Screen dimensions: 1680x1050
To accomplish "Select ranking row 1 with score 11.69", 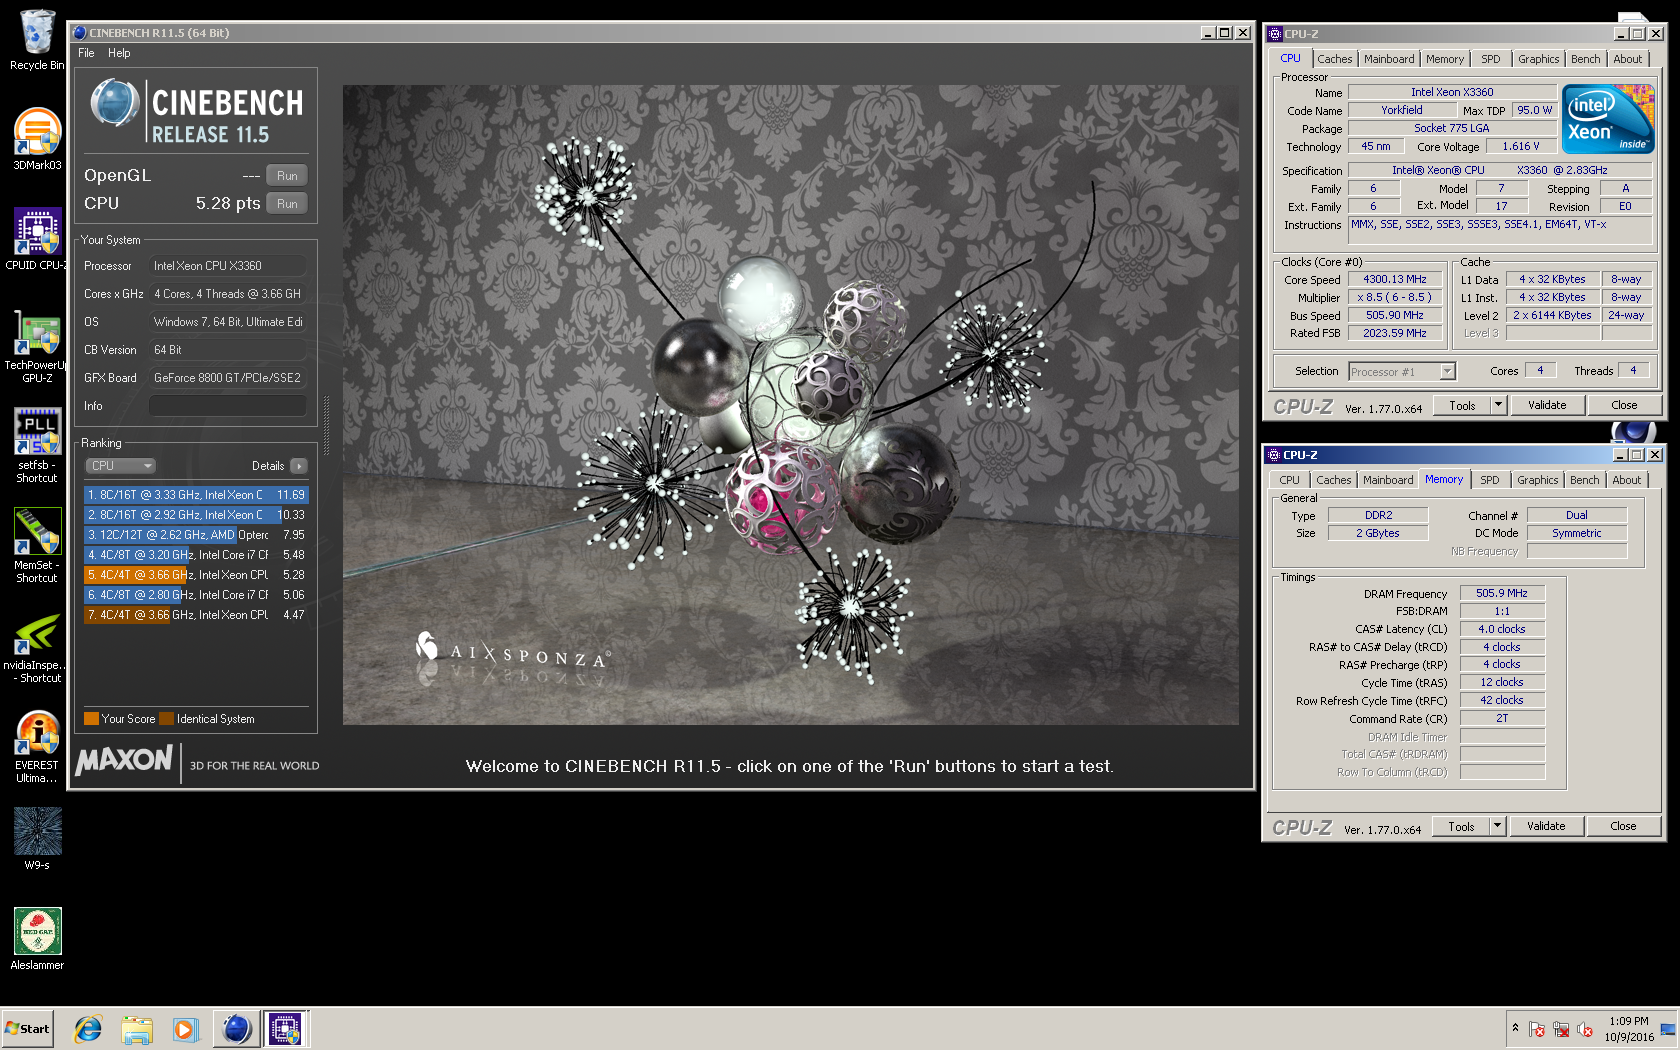I will [x=196, y=495].
